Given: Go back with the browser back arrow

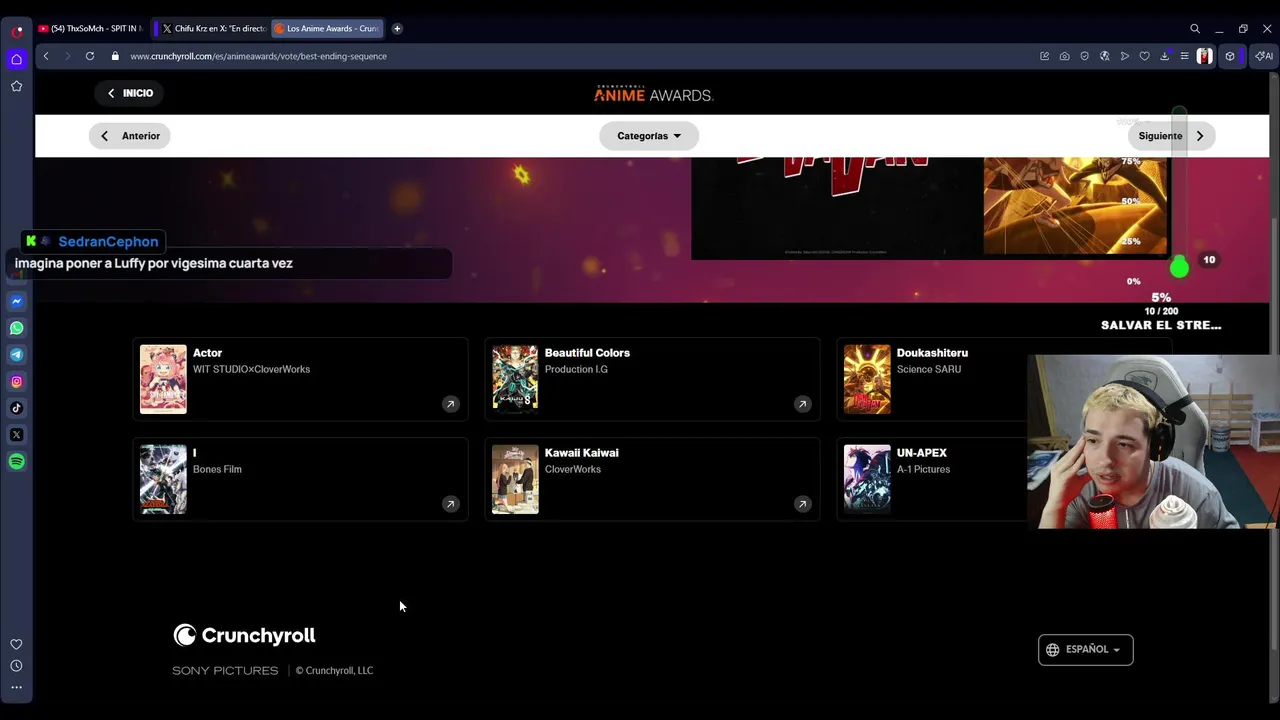Looking at the screenshot, I should click(x=46, y=56).
